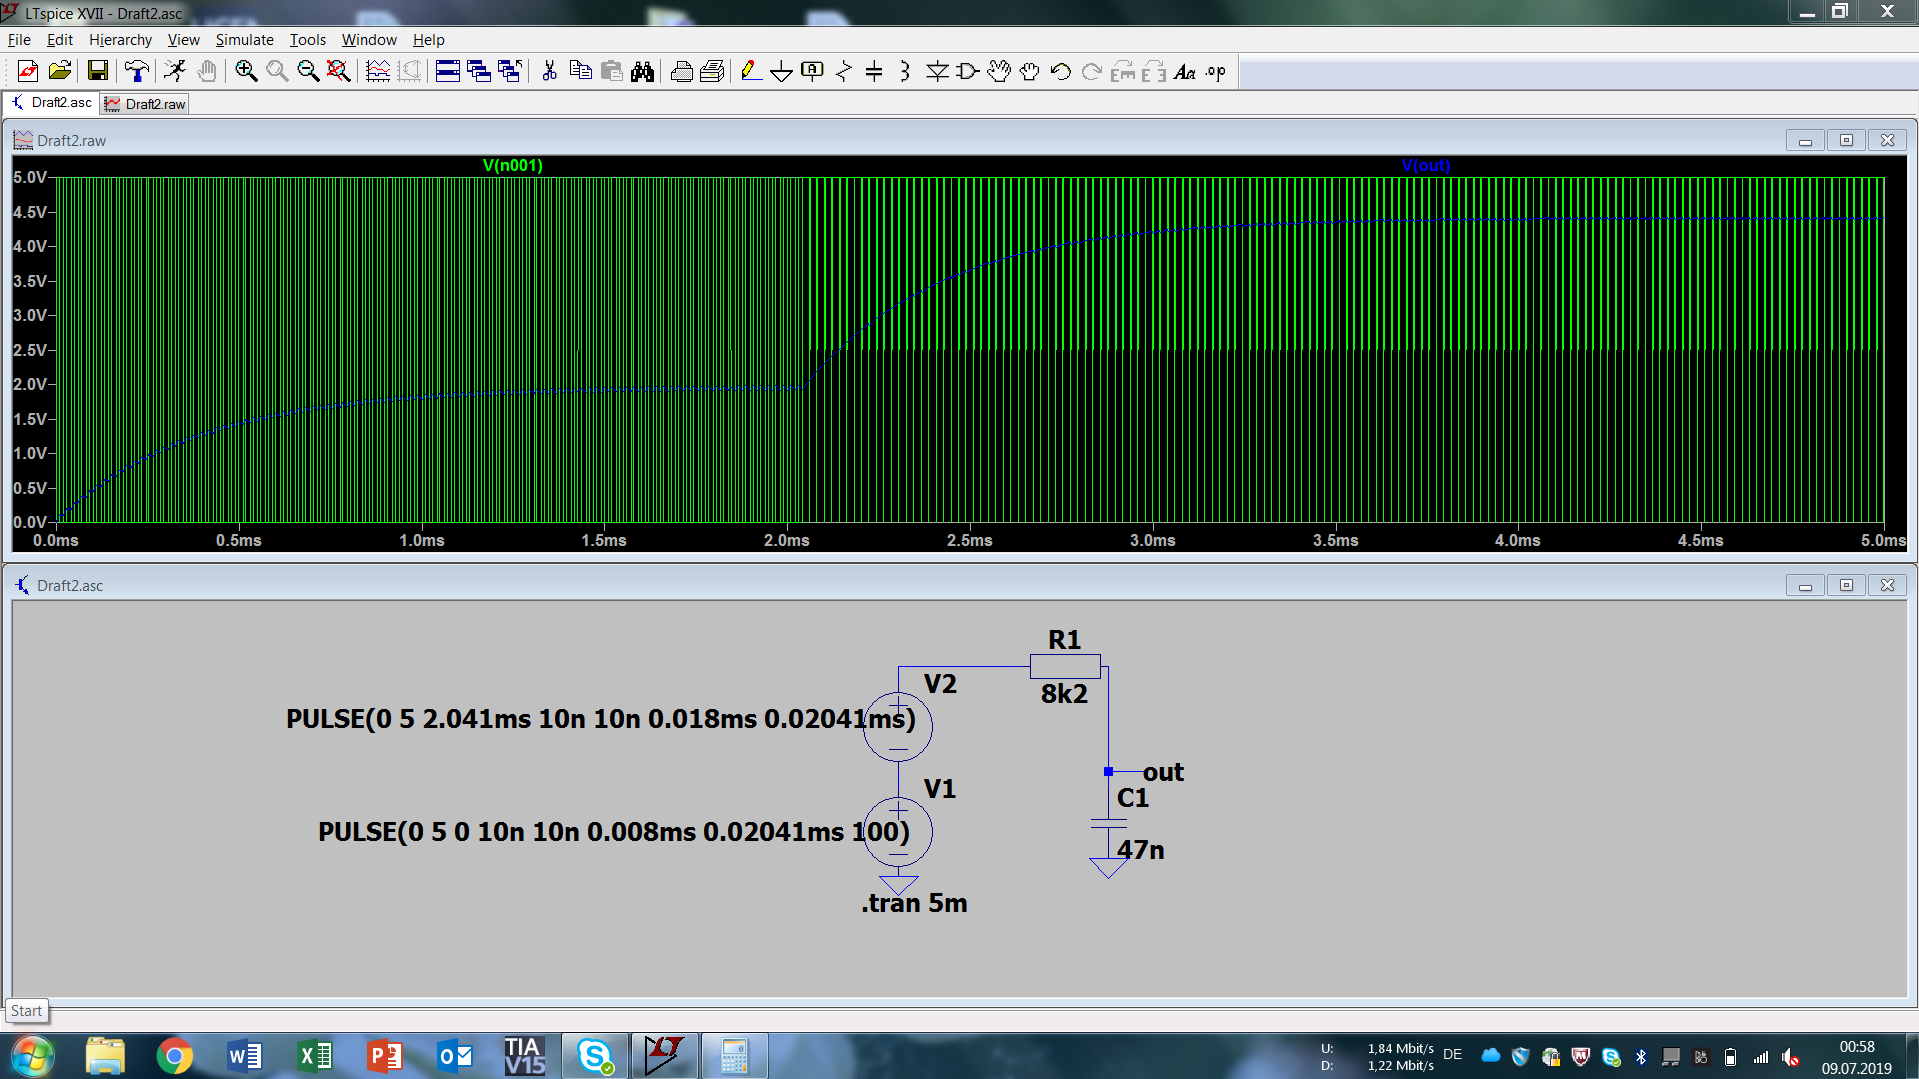The height and width of the screenshot is (1079, 1919).
Task: Open the Tools menu
Action: click(307, 40)
